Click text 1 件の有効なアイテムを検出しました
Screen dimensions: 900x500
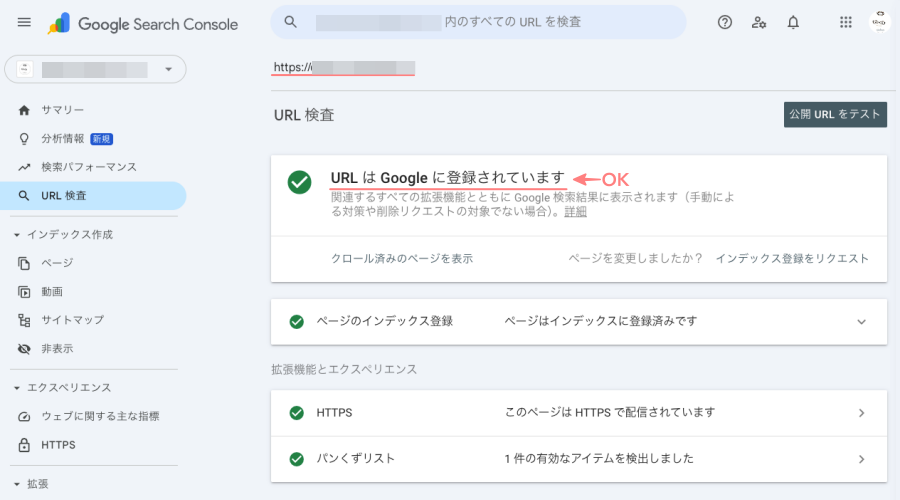pyautogui.click(x=599, y=459)
